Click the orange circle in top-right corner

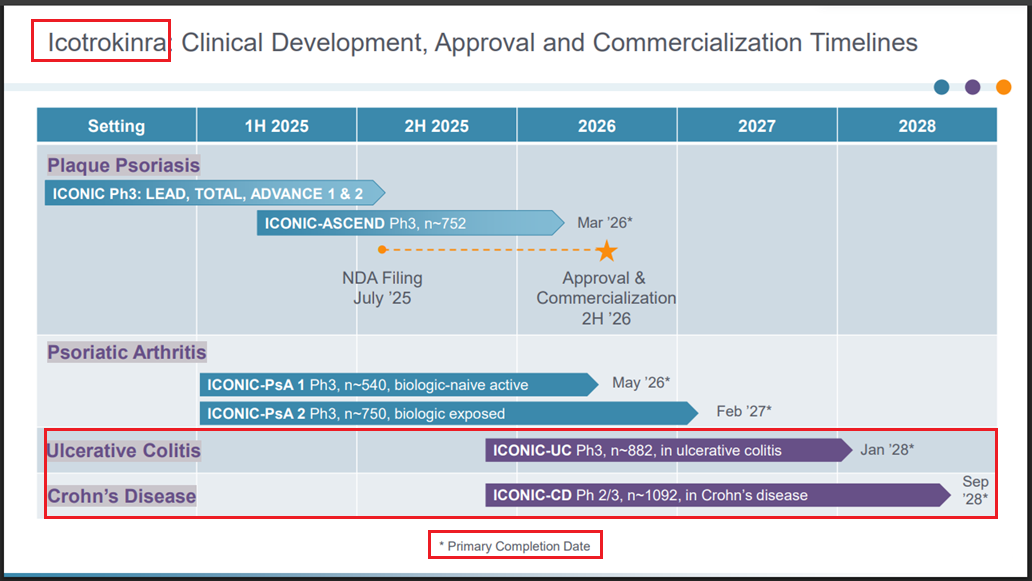coord(1003,87)
